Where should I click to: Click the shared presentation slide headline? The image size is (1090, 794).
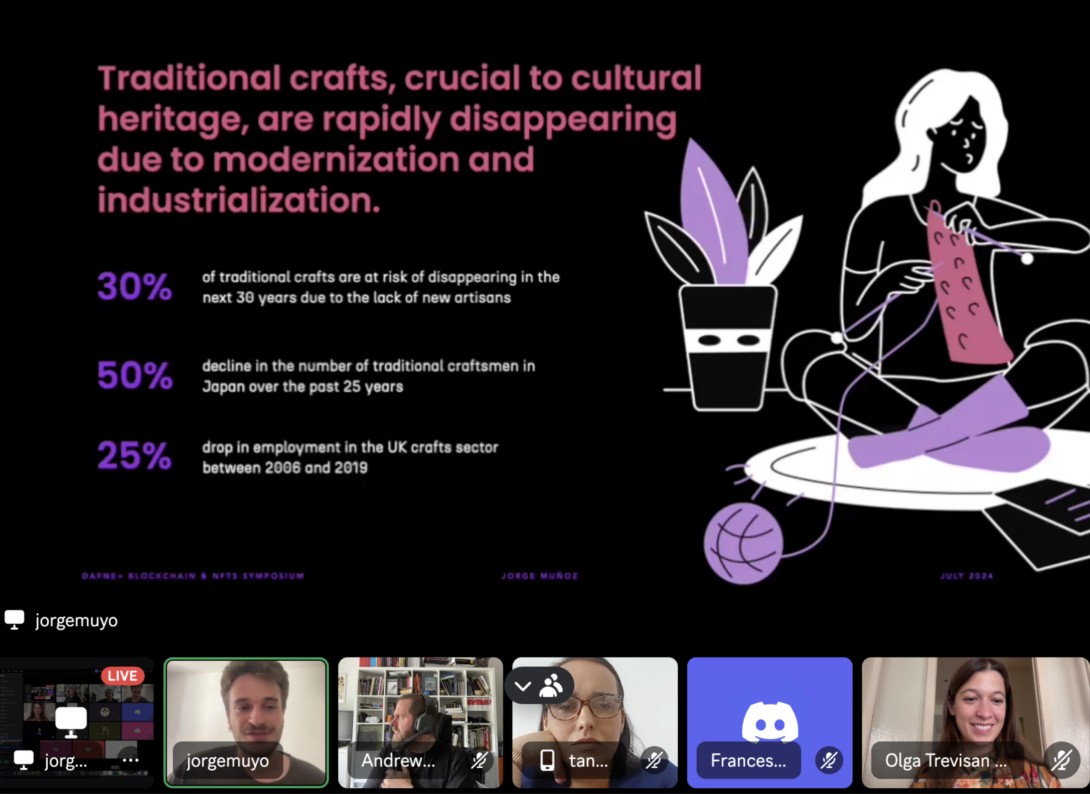pos(399,139)
